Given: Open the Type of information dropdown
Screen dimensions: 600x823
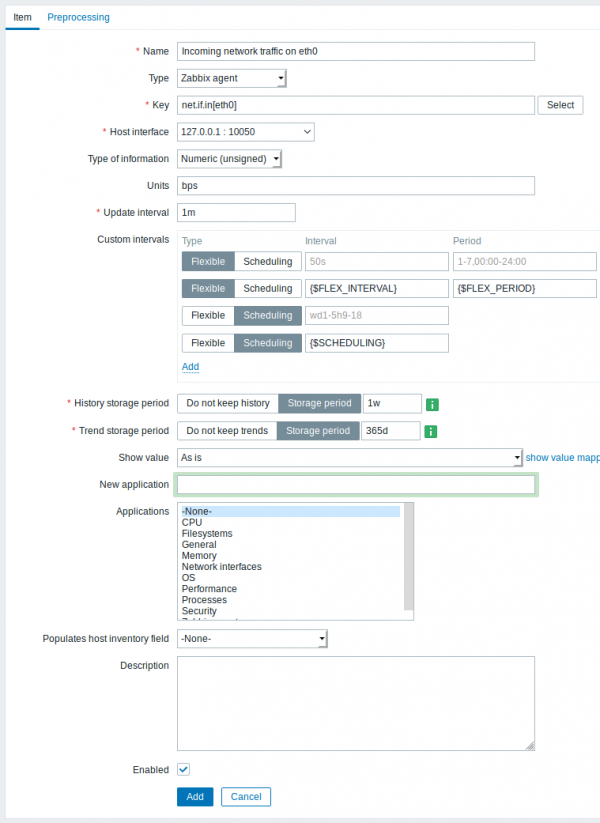Looking at the screenshot, I should 229,158.
